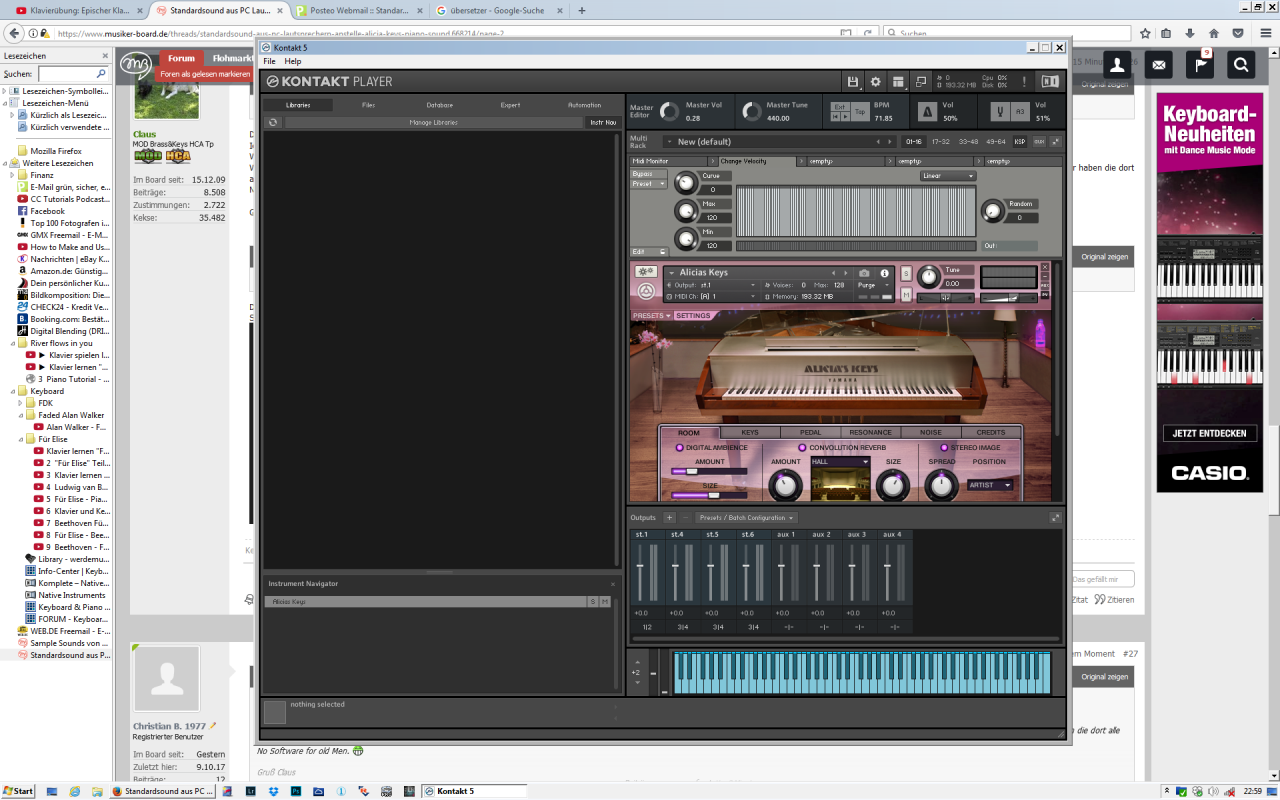Click the Multi Rack minimize-rack arrows icon
Viewport: 1280px width, 800px height.
click(1055, 142)
